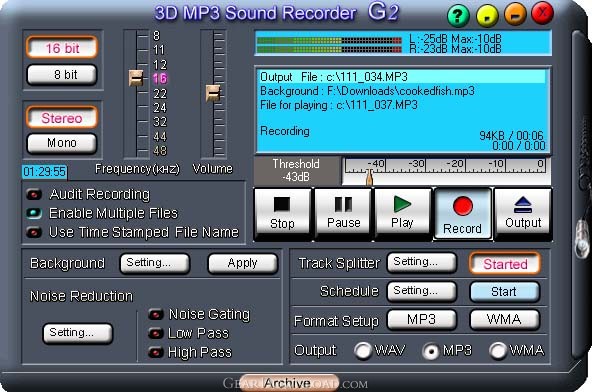
Task: Click the -20 mark on threshold scale
Action: (x=454, y=164)
